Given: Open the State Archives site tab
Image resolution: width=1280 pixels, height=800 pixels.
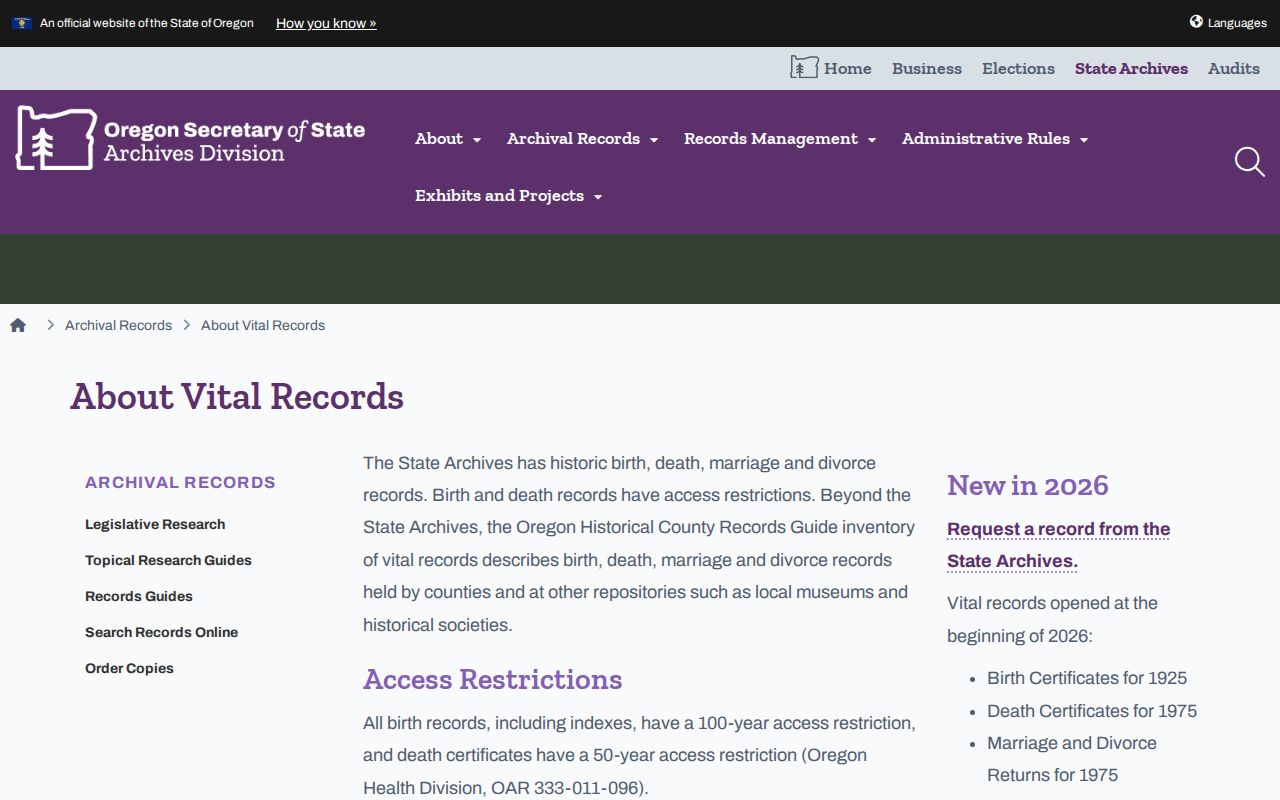Looking at the screenshot, I should (1131, 68).
